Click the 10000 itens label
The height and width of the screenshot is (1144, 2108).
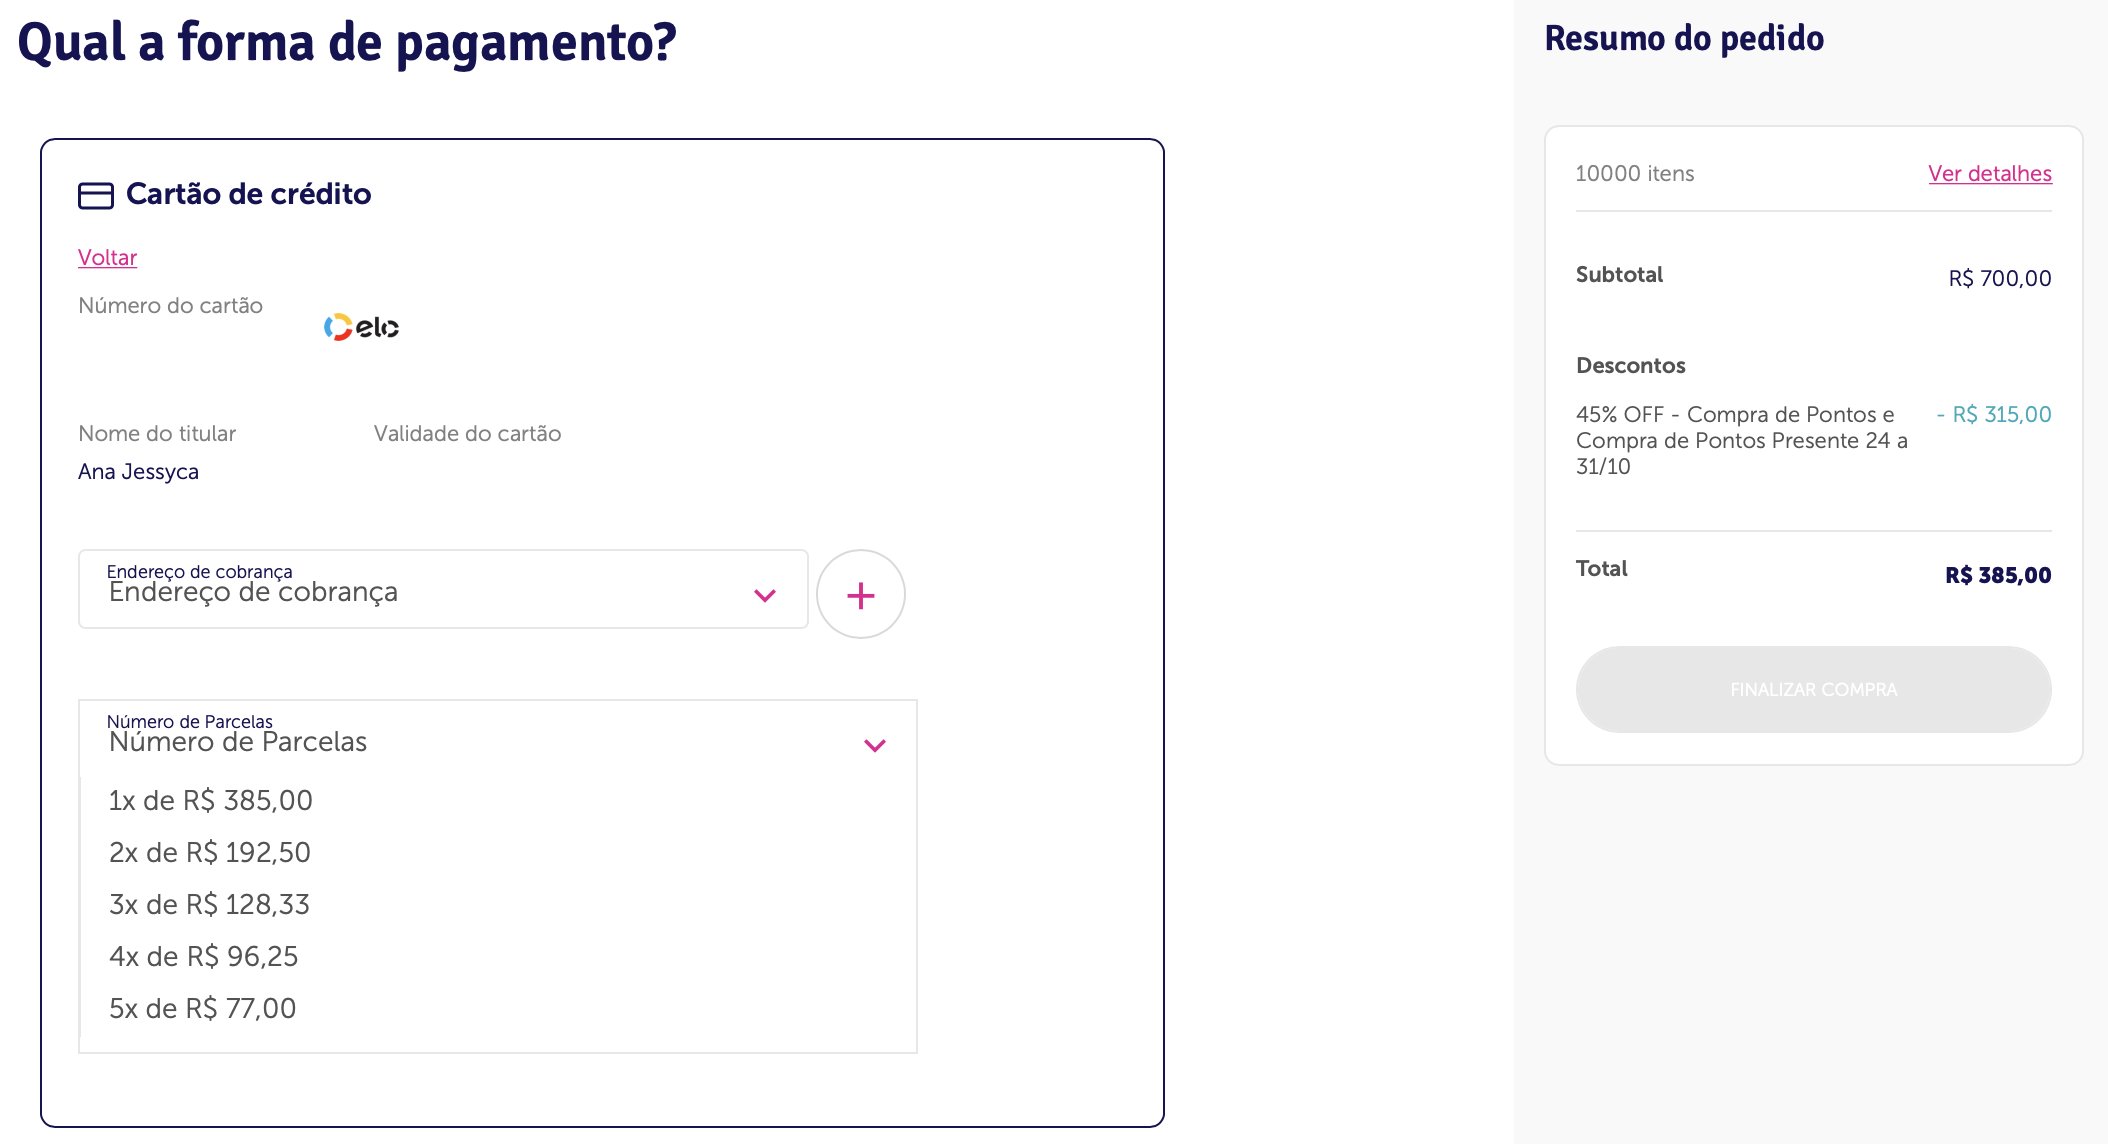pos(1634,173)
